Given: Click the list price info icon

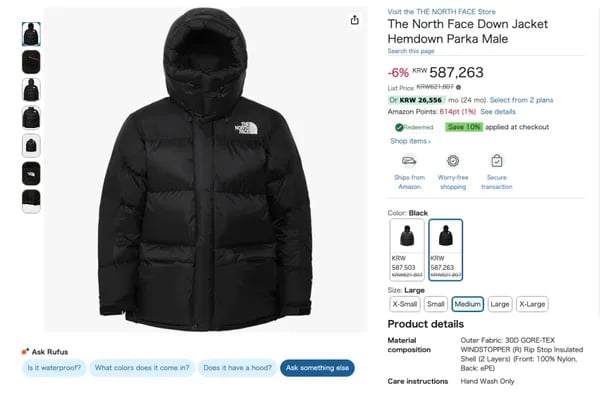Looking at the screenshot, I should 458,87.
